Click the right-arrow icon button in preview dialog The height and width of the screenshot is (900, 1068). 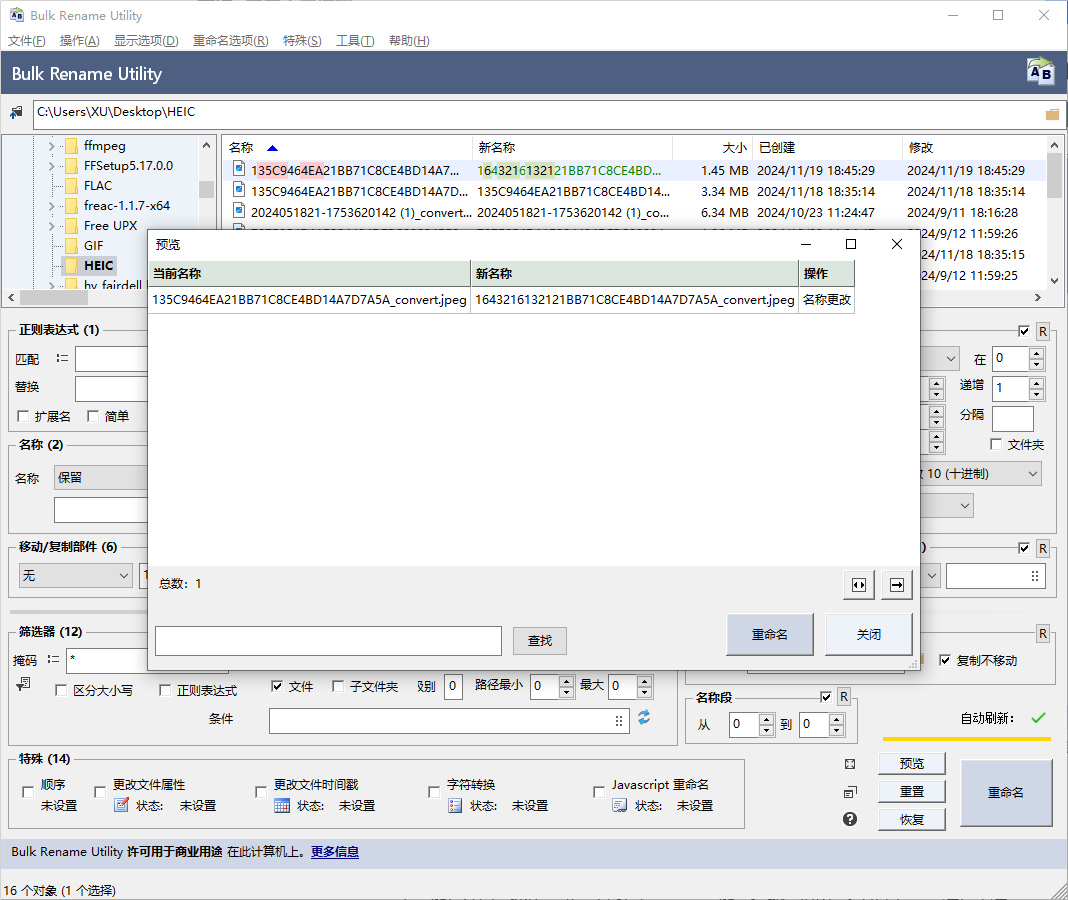897,585
